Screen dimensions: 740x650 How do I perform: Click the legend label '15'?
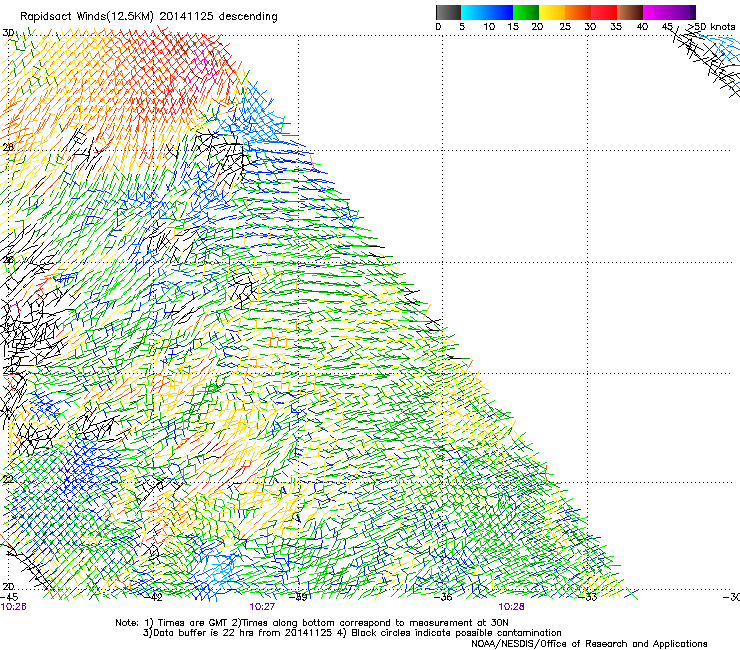[x=513, y=27]
